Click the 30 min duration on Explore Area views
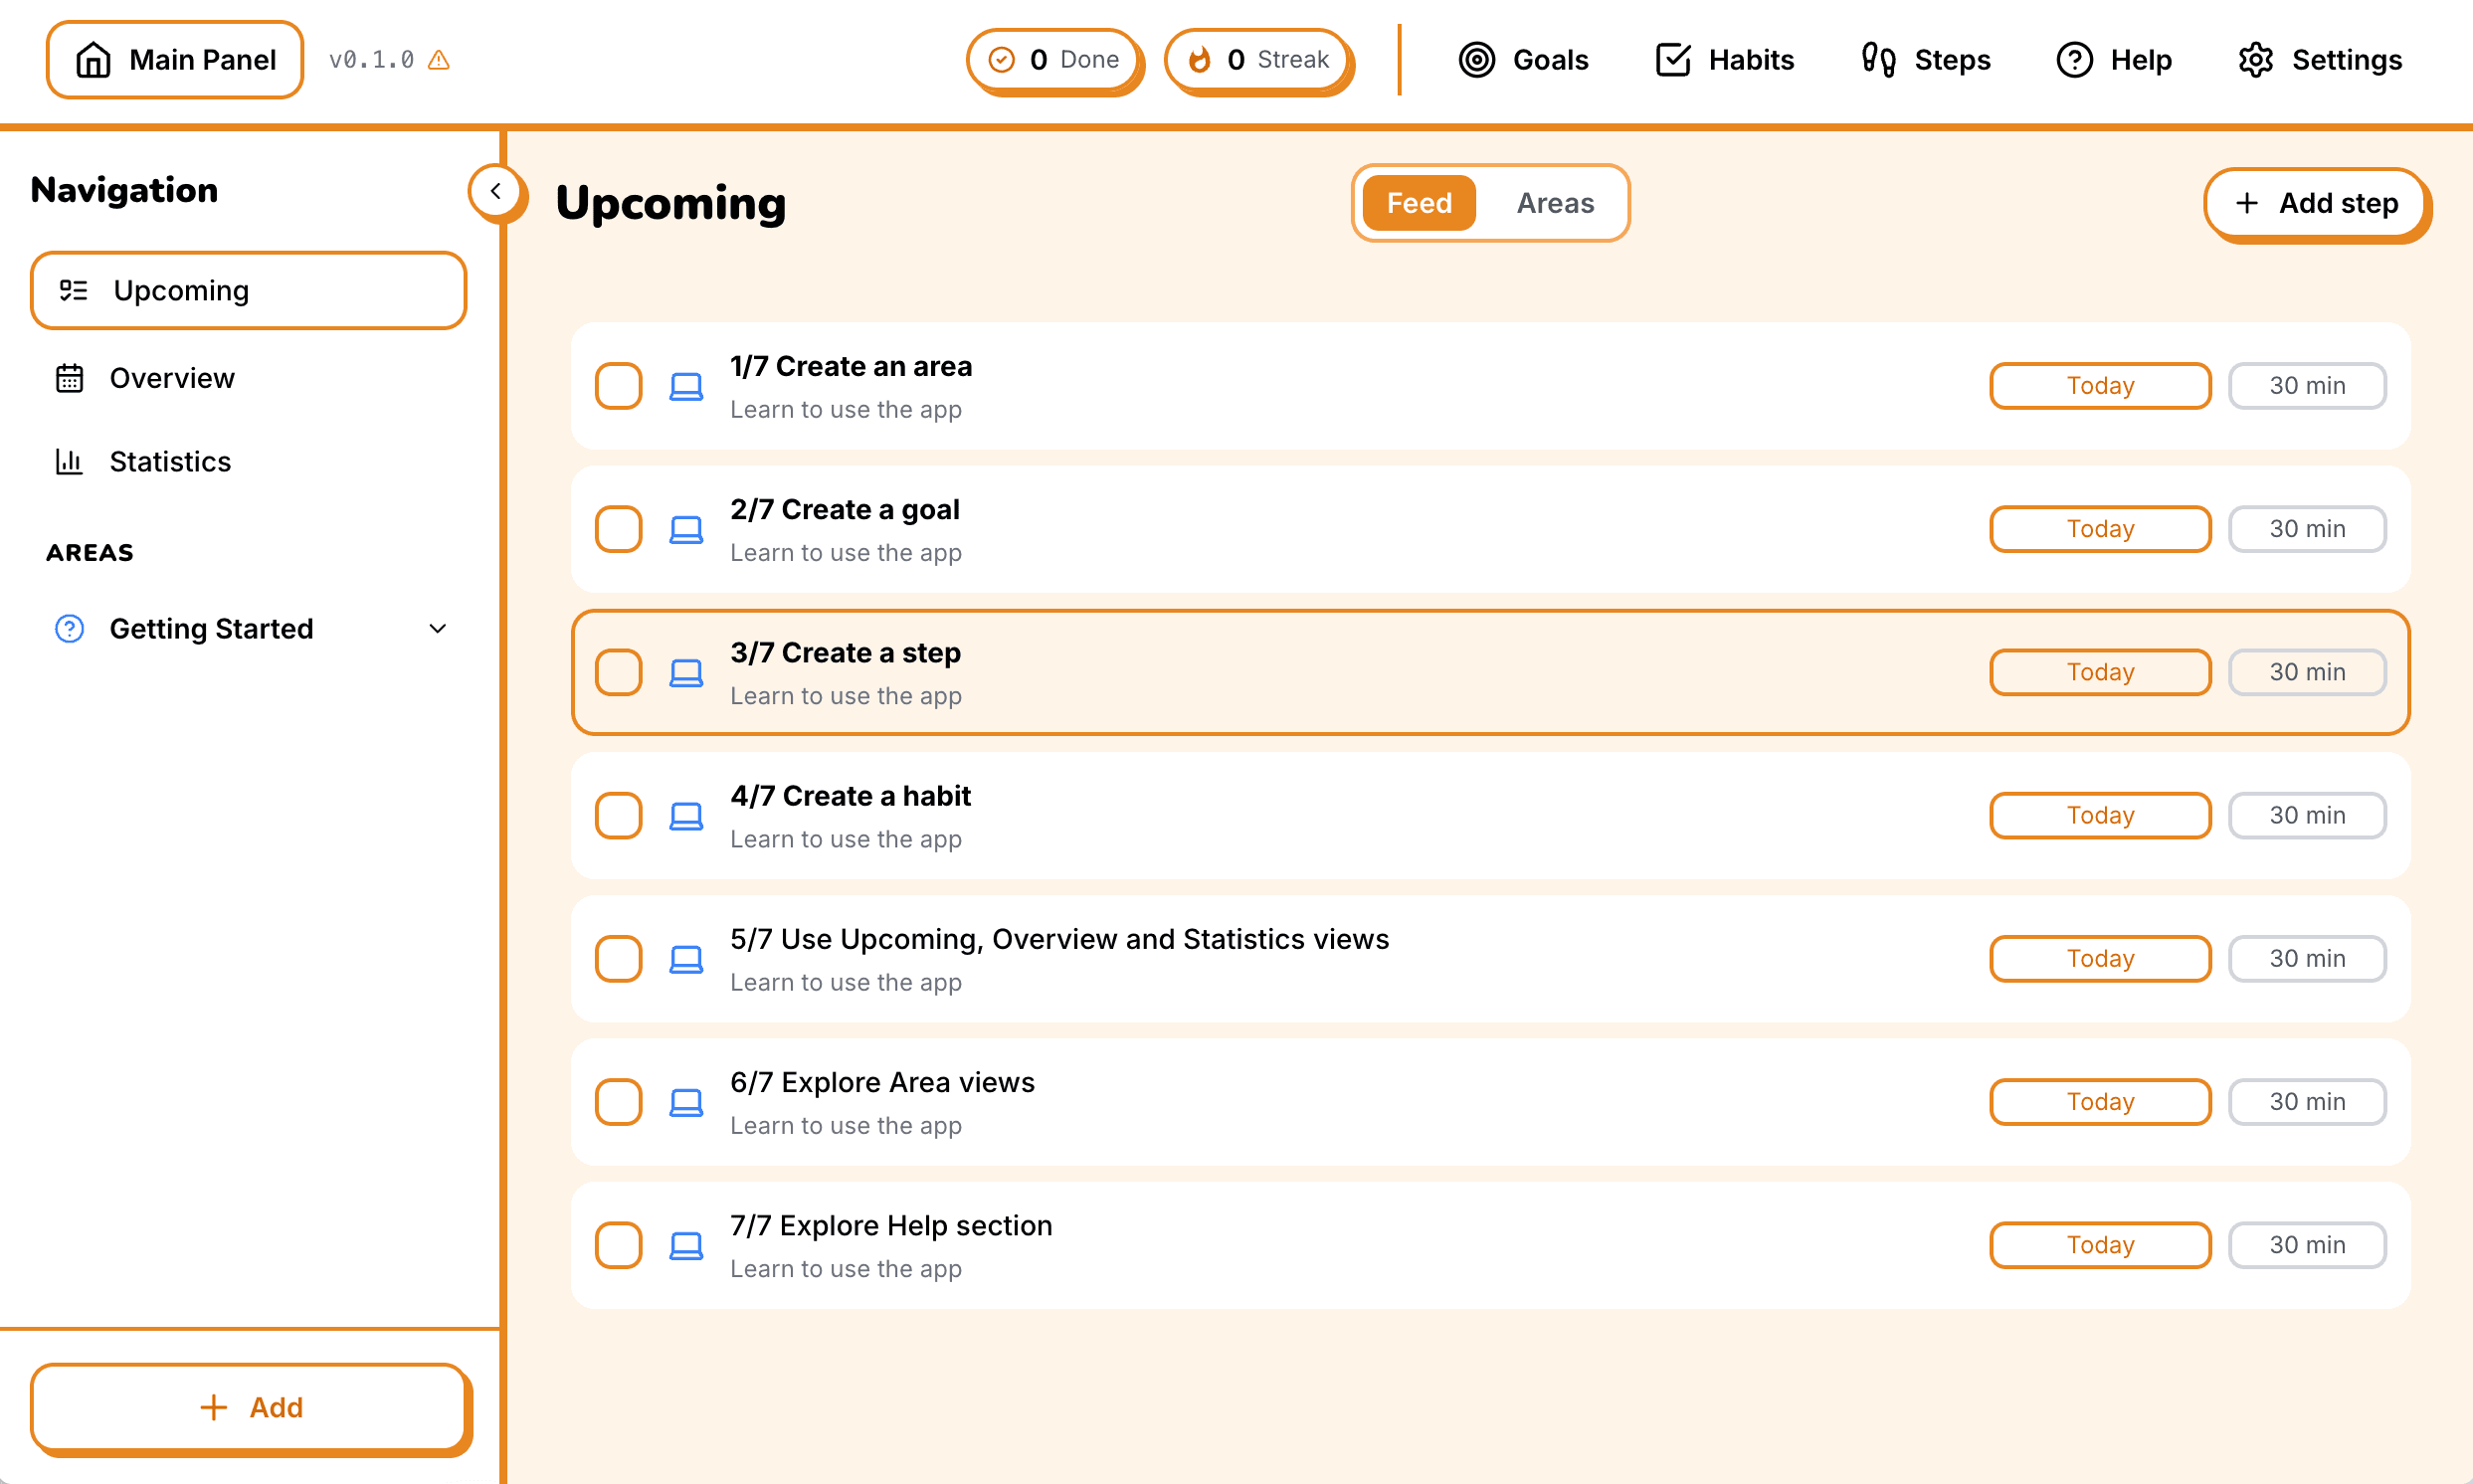 pyautogui.click(x=2306, y=1102)
